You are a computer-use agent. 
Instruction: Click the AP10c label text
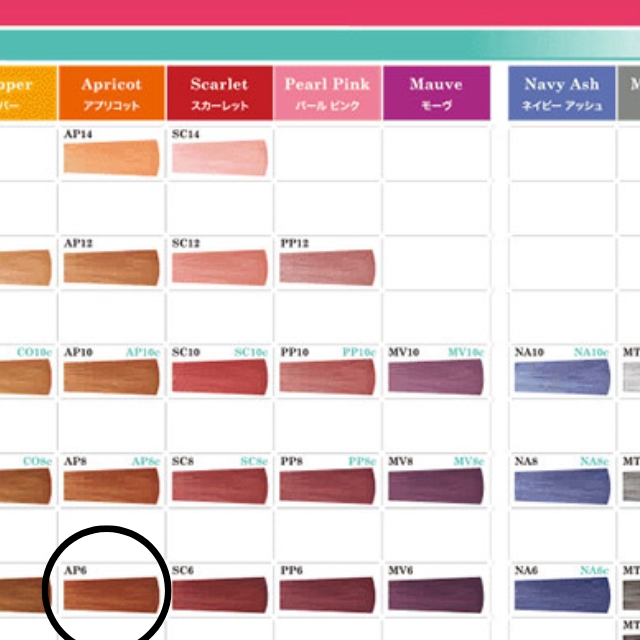[142, 352]
